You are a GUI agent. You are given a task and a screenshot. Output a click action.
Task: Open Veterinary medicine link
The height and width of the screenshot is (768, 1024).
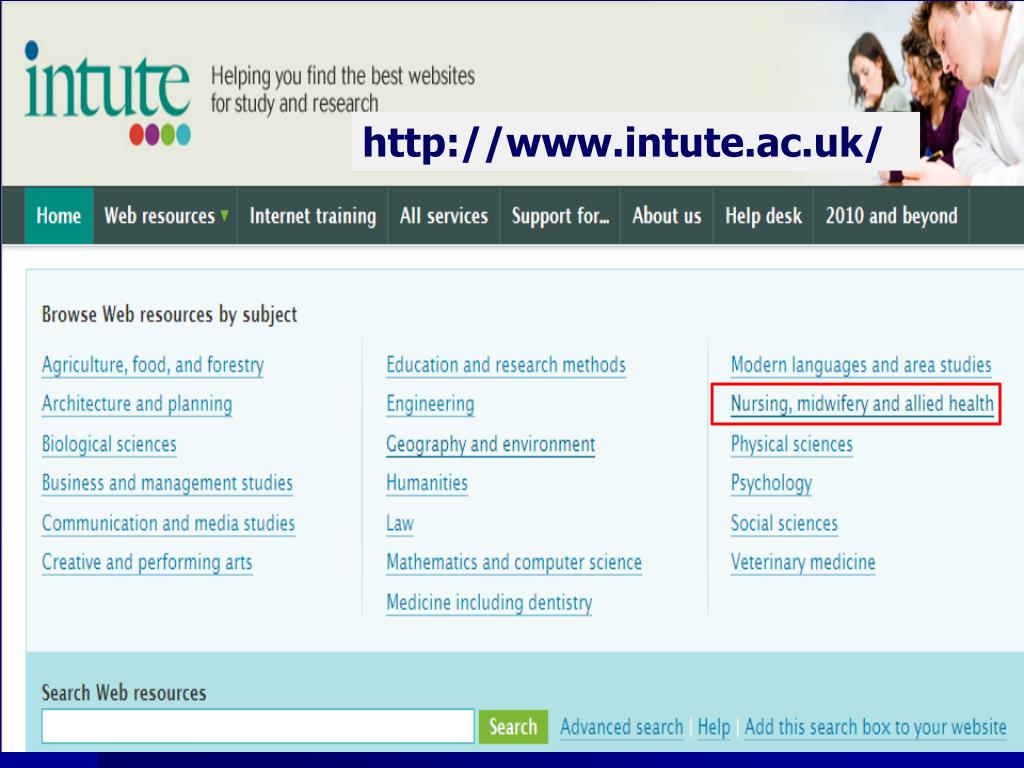[x=803, y=562]
